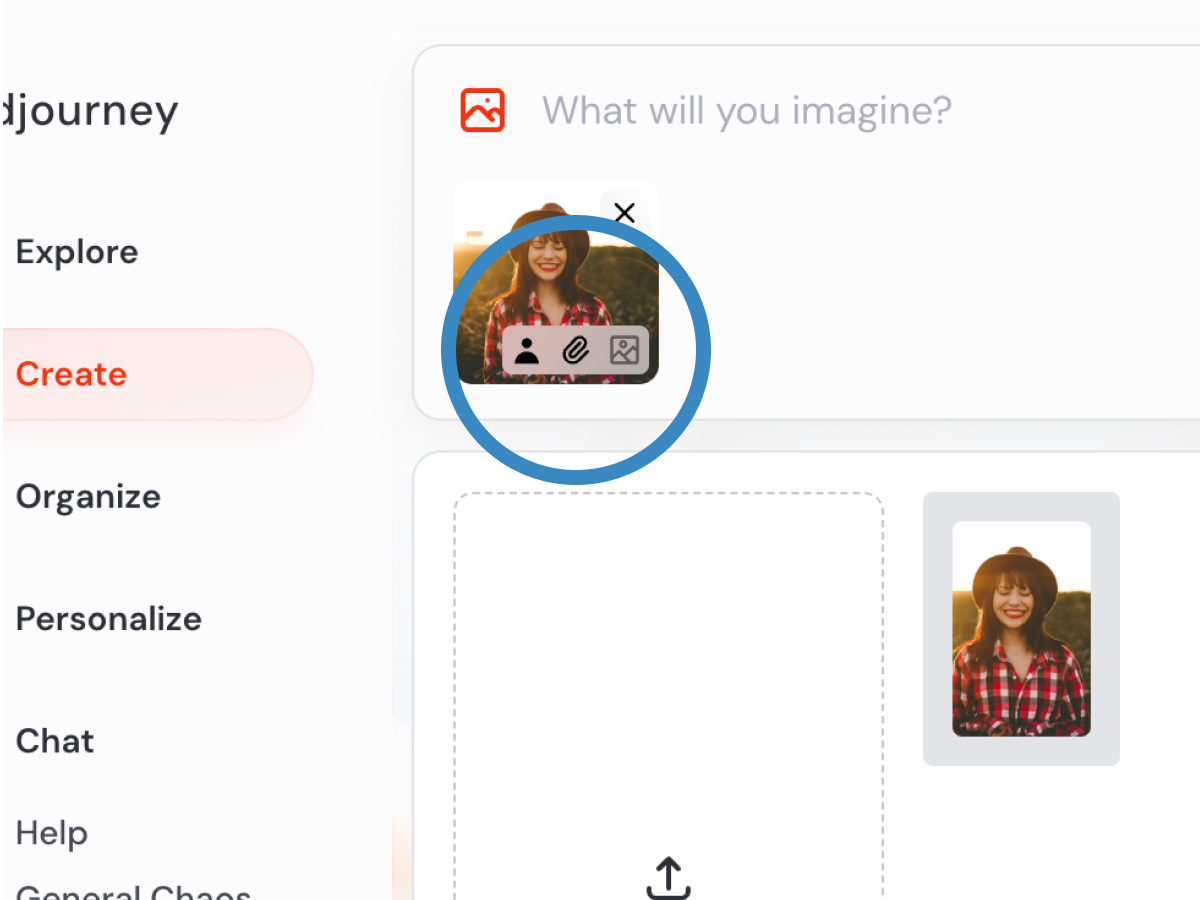Open the Help link
The image size is (1200, 900).
(x=52, y=833)
